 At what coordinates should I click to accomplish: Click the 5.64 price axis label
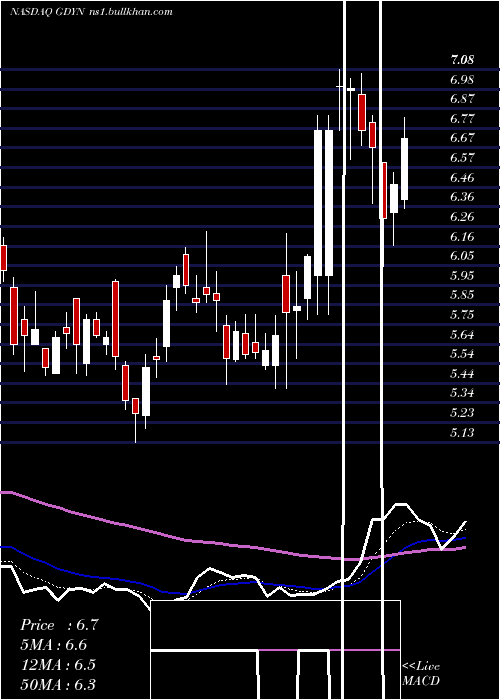pyautogui.click(x=462, y=334)
